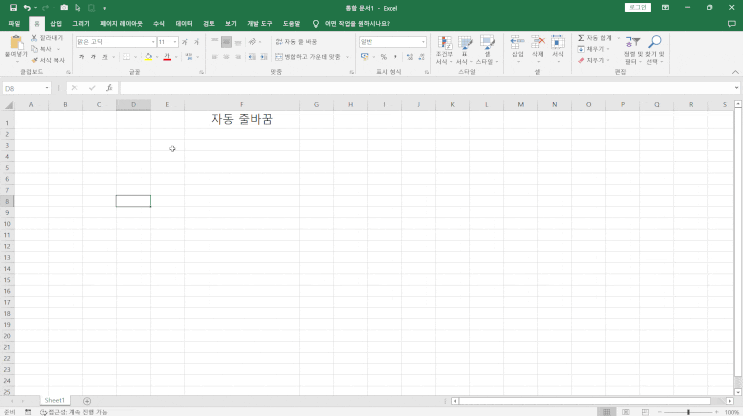Viewport: 743px width, 416px height.
Task: Click the Increase Indent icon
Action: (x=264, y=57)
